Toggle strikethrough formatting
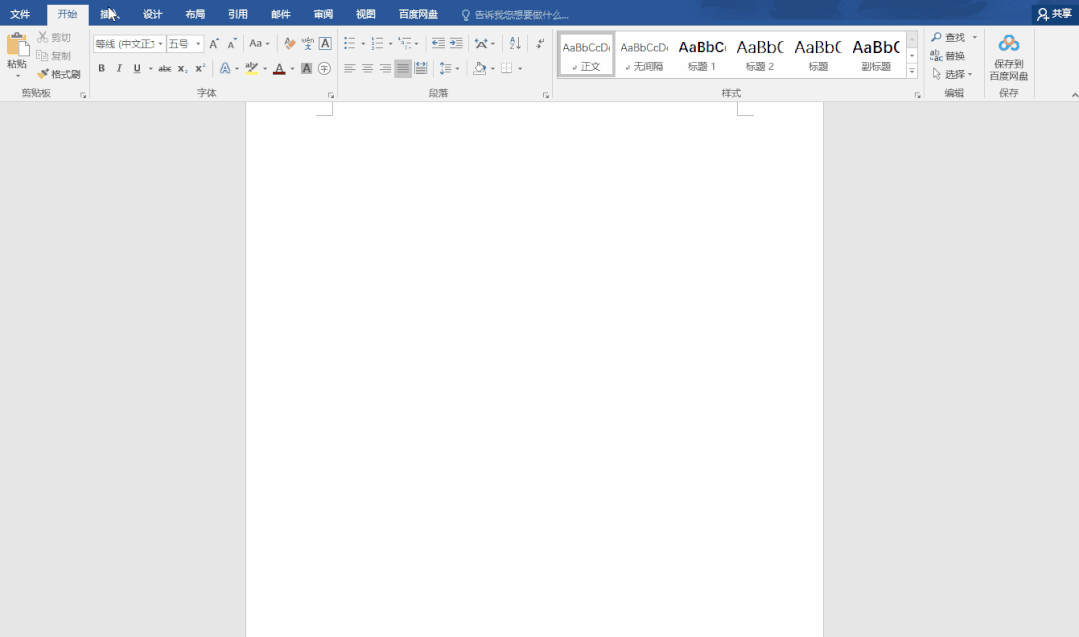1079x637 pixels. 165,69
